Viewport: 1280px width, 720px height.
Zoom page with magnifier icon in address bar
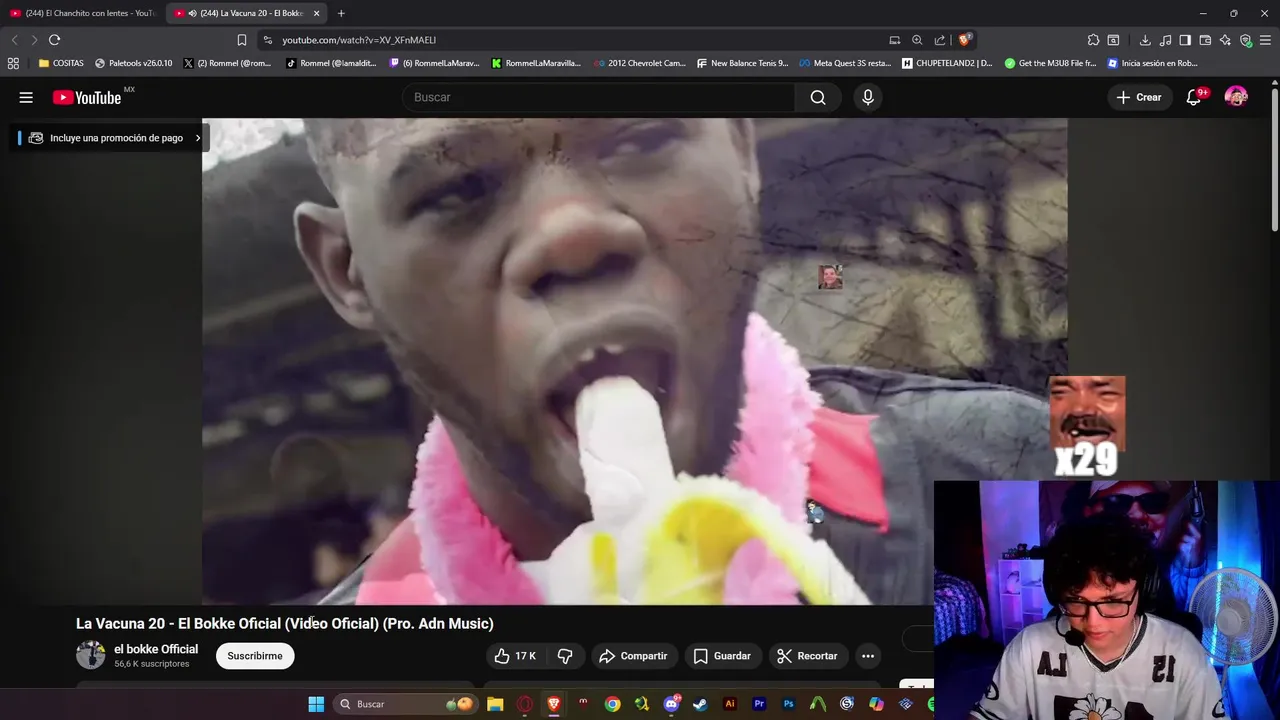point(917,40)
